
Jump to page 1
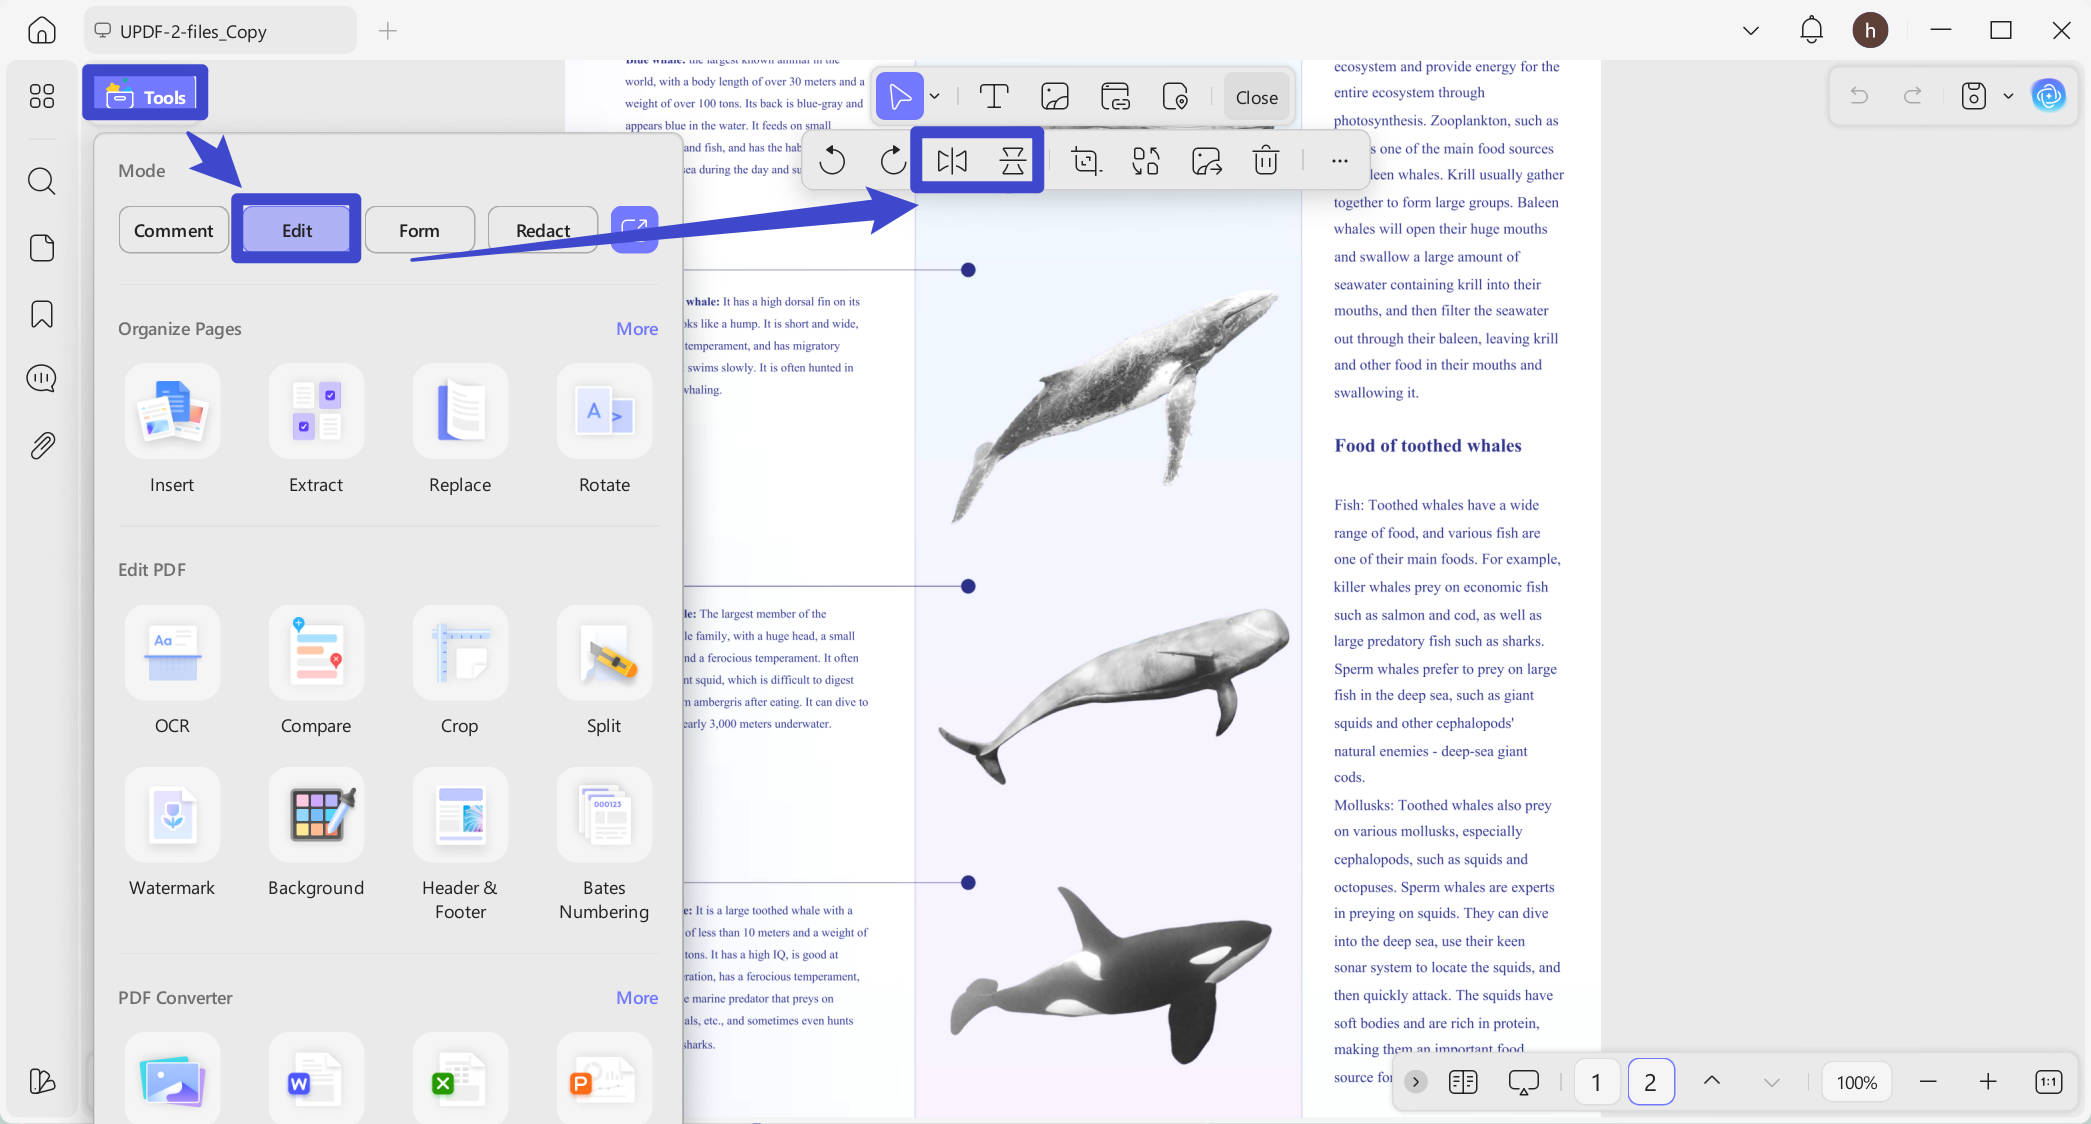pyautogui.click(x=1596, y=1082)
